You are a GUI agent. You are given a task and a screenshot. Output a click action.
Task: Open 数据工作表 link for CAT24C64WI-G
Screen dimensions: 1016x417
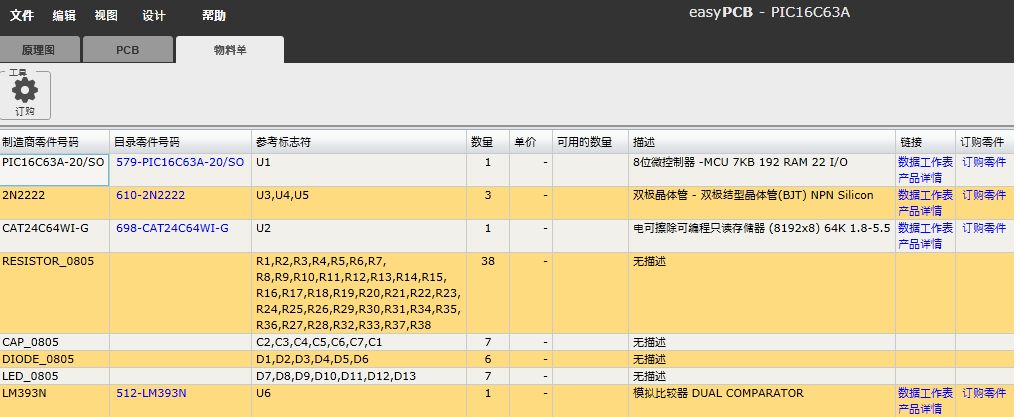pyautogui.click(x=925, y=228)
